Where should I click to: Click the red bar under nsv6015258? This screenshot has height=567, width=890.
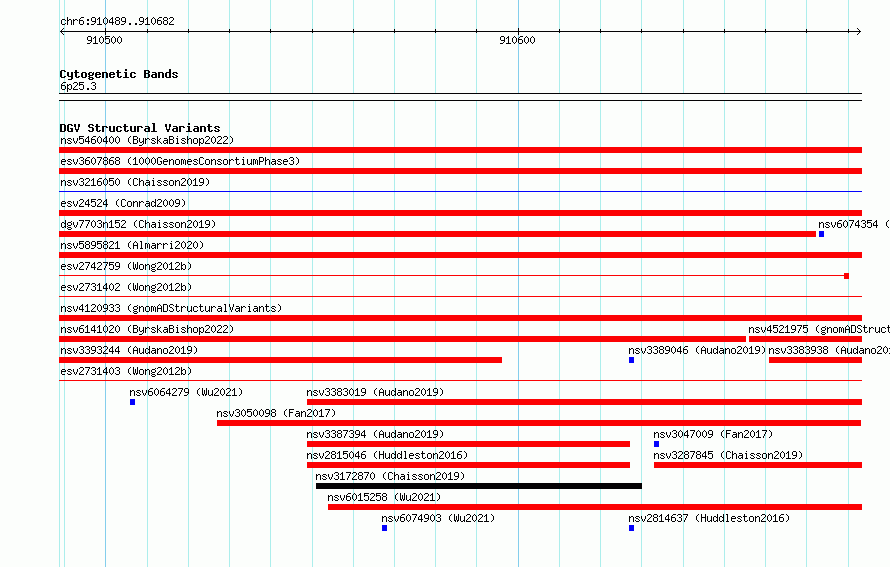point(595,507)
